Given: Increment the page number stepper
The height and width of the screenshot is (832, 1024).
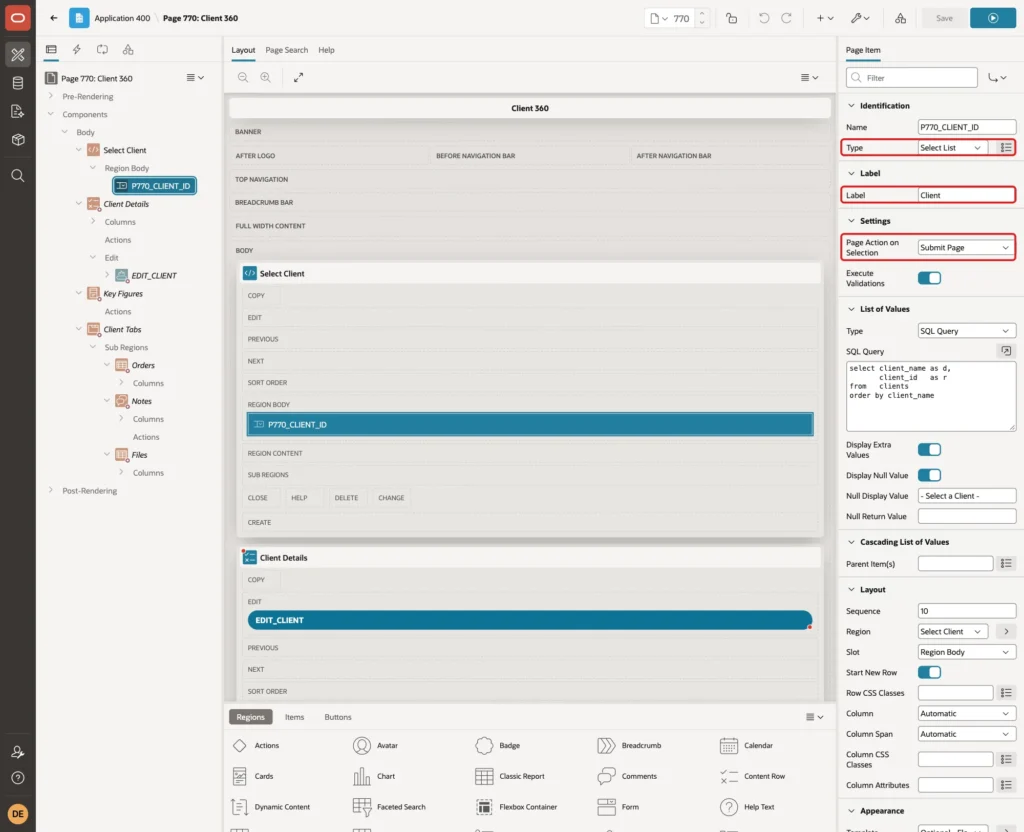Looking at the screenshot, I should (x=702, y=13).
